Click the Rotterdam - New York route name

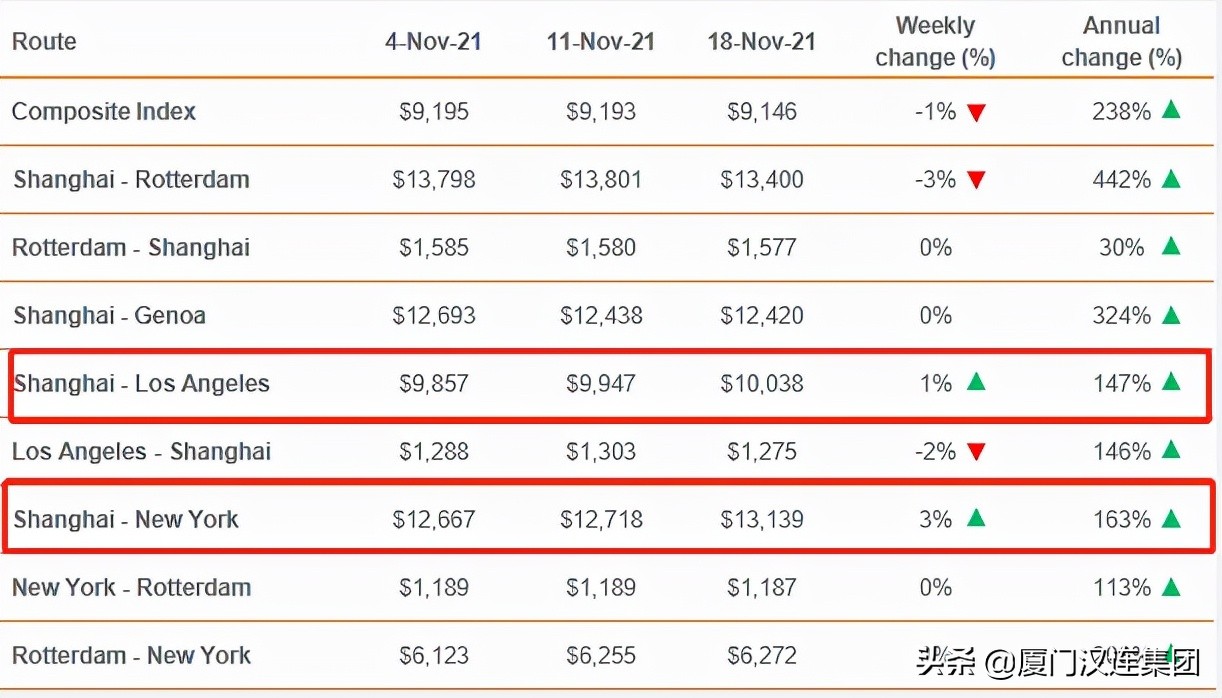pyautogui.click(x=131, y=656)
